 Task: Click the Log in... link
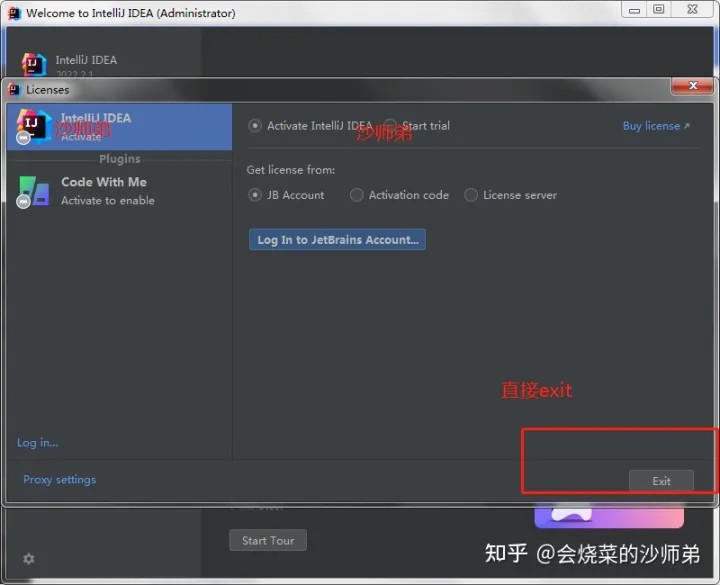38,443
